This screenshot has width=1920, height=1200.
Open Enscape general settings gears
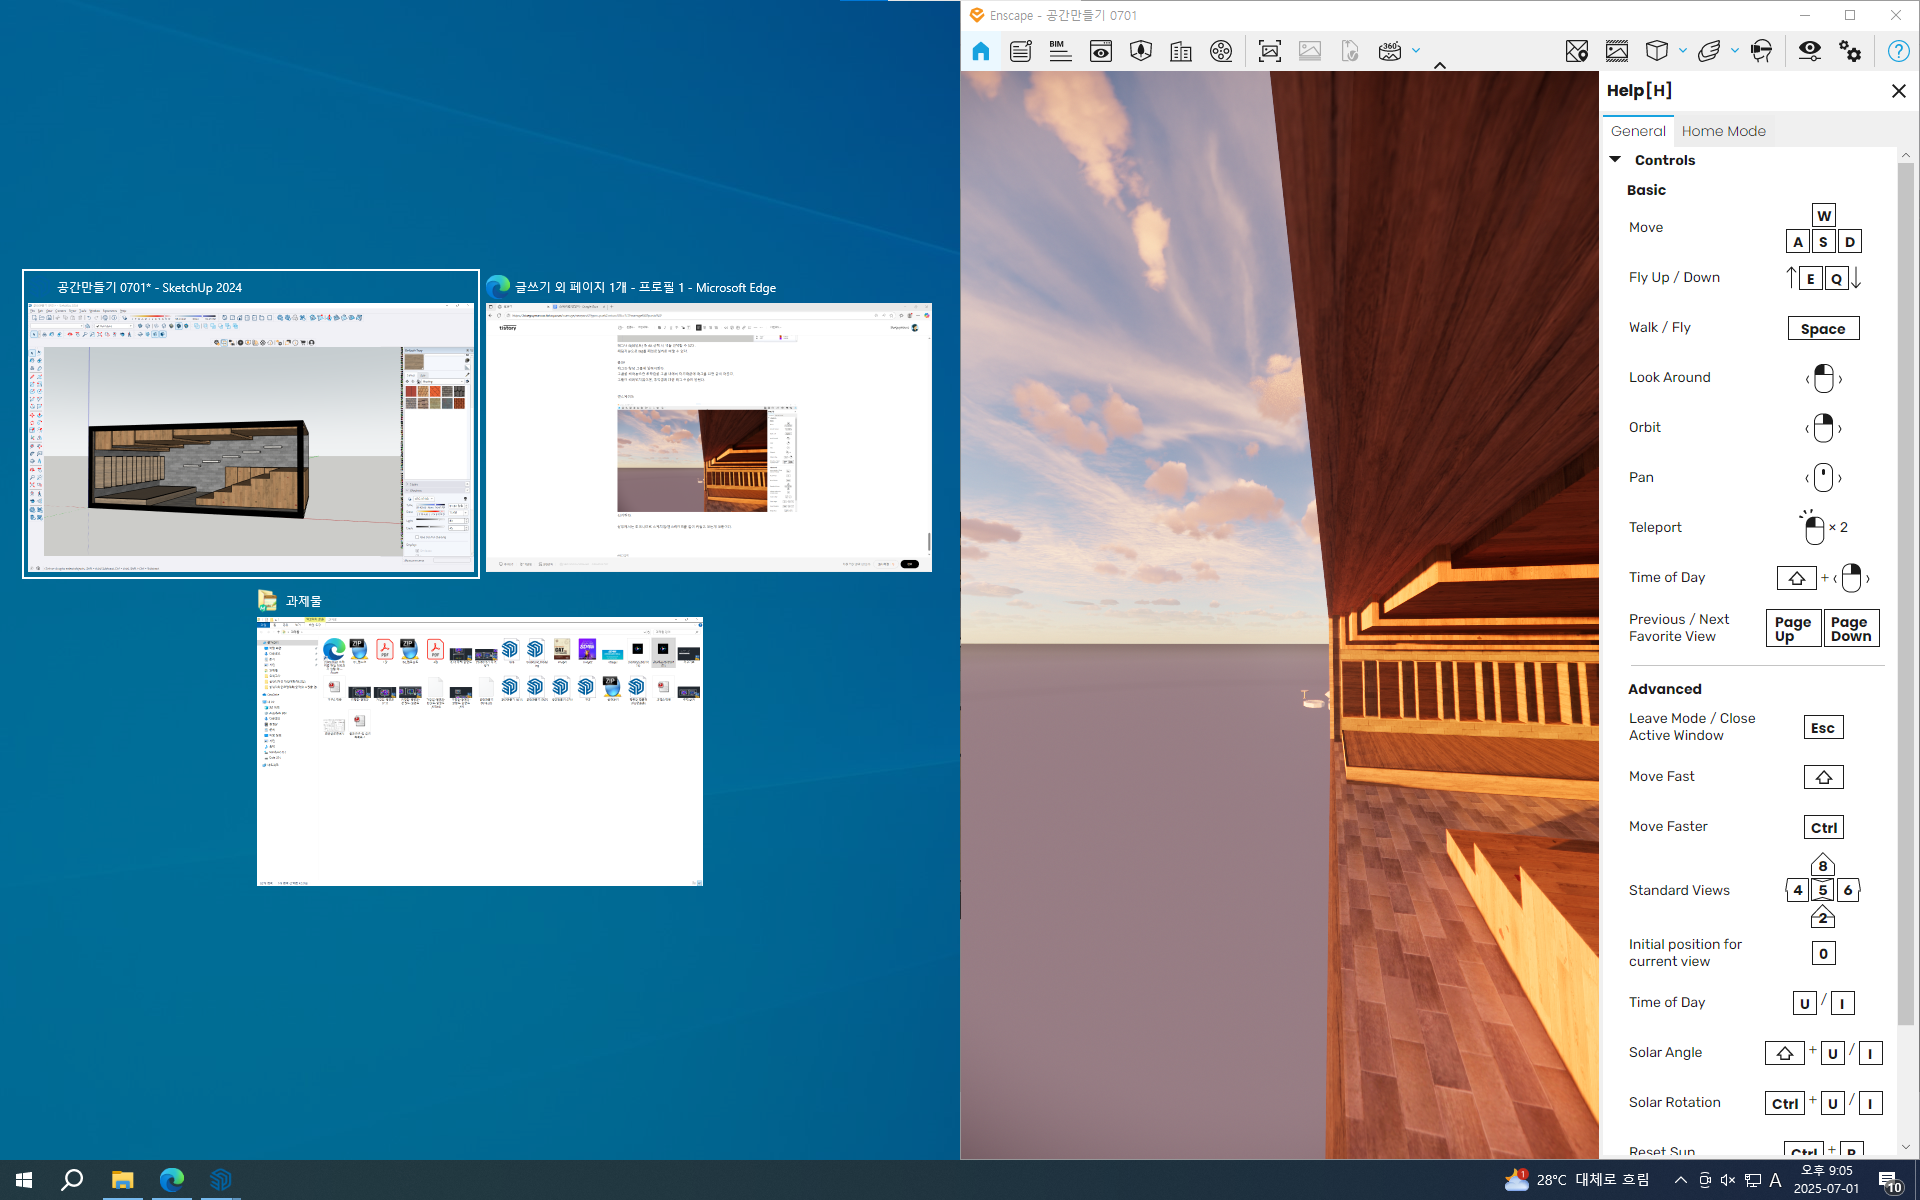1850,51
